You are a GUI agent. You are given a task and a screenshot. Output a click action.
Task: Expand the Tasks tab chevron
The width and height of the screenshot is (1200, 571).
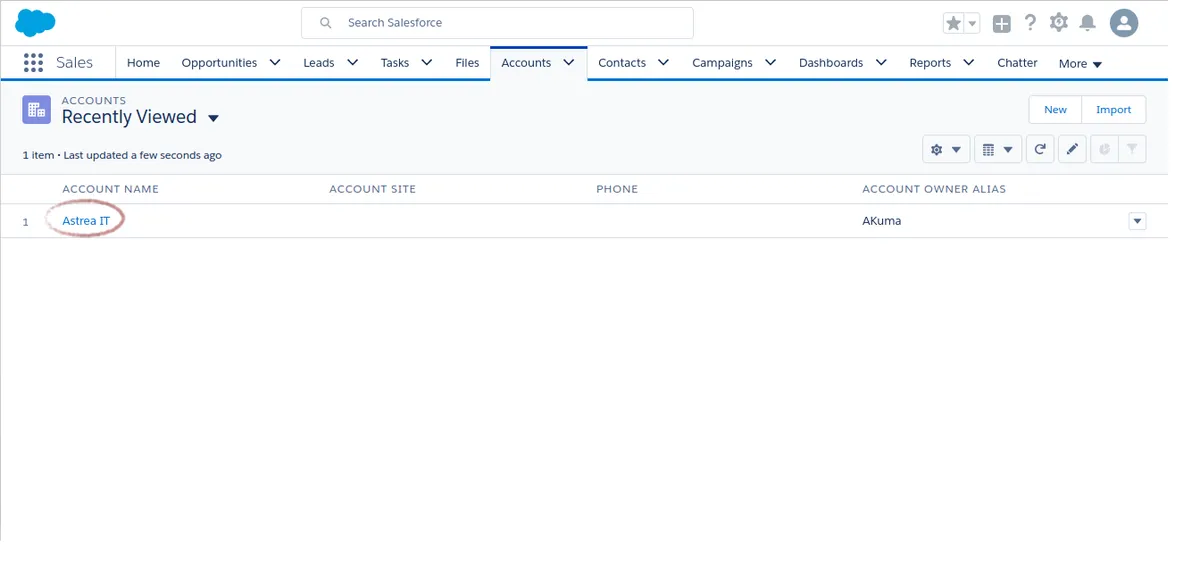pos(427,62)
